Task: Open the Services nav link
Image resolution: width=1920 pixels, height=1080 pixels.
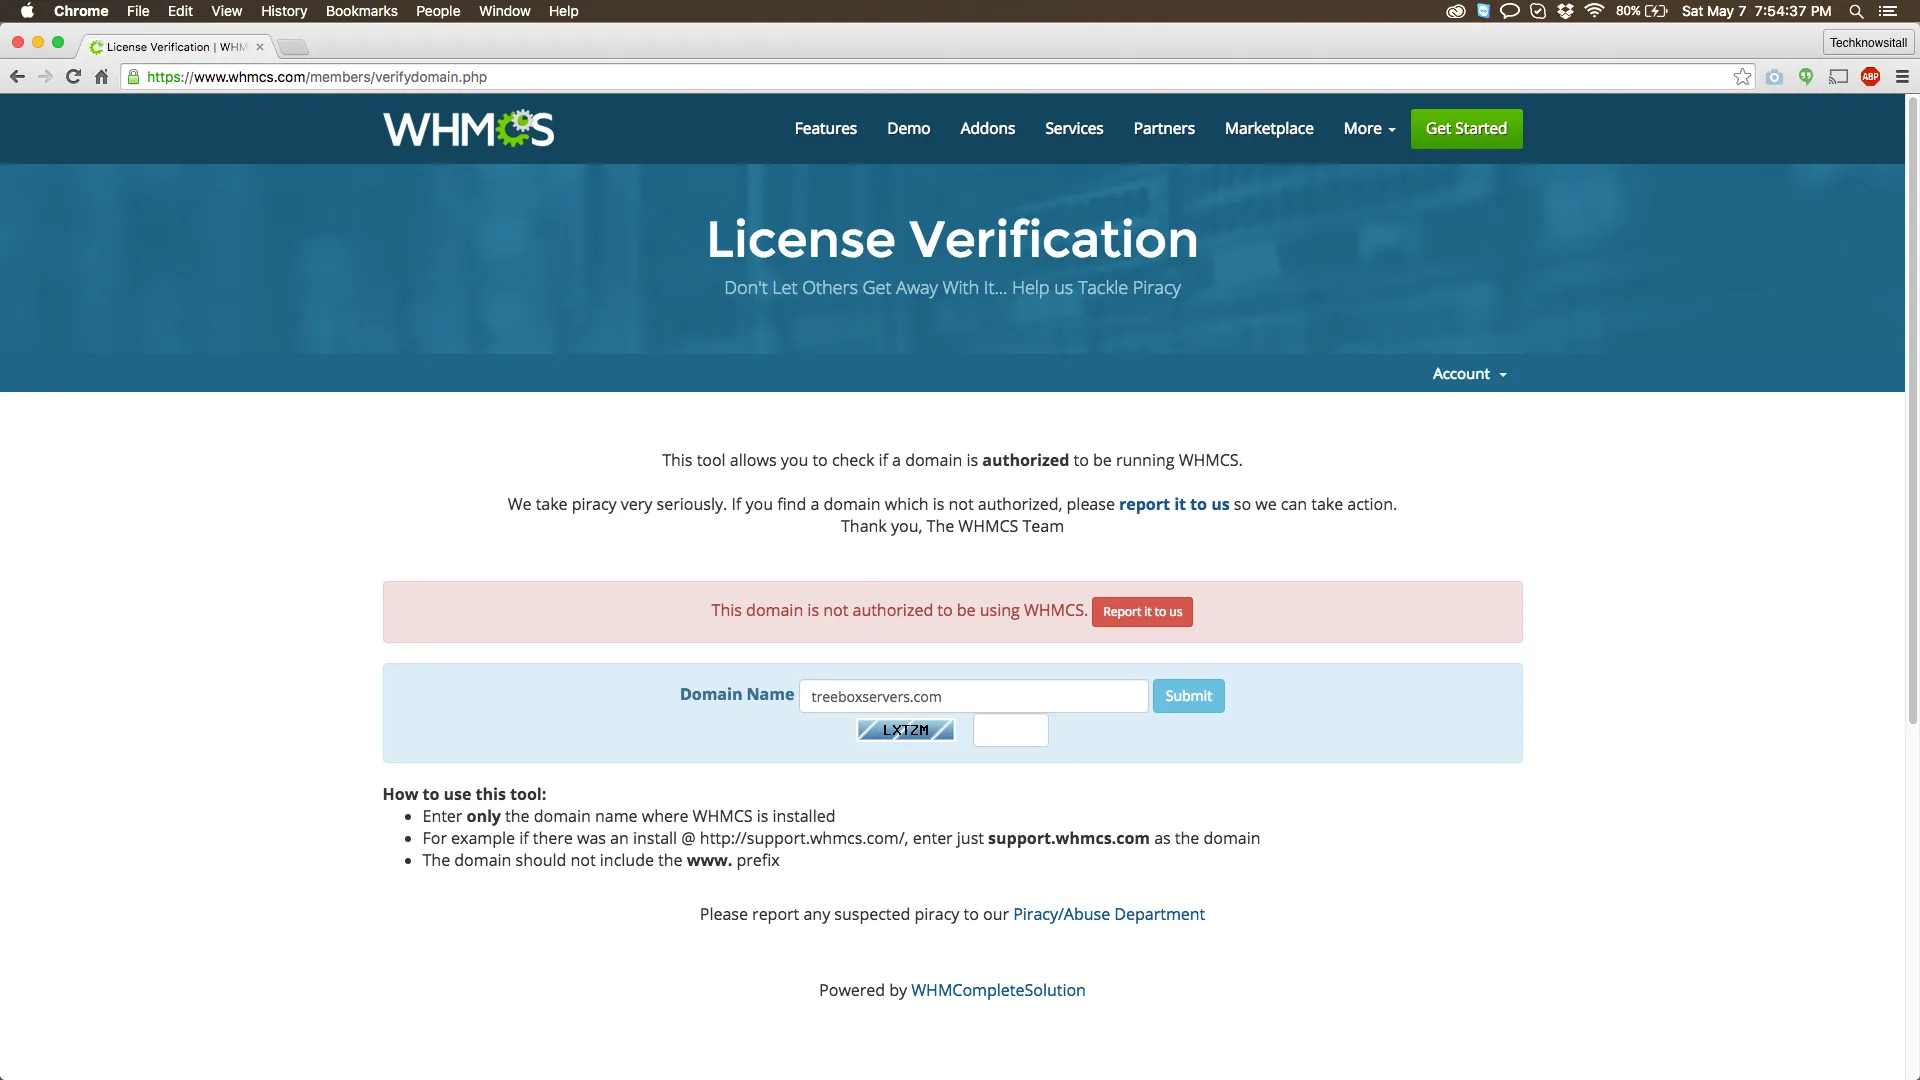Action: 1074,129
